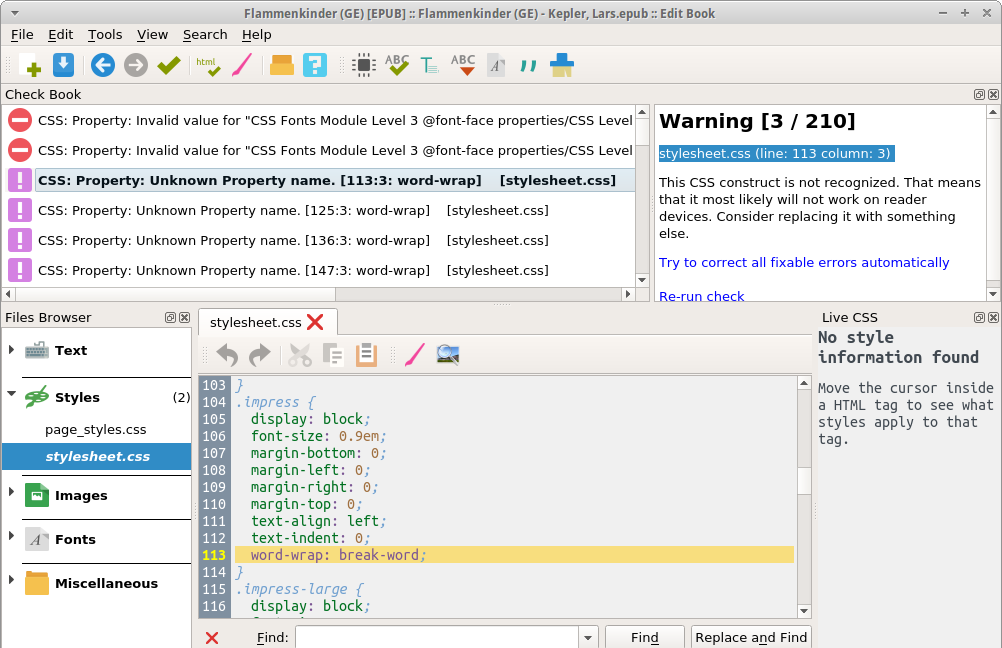The width and height of the screenshot is (1002, 648).
Task: Click the smarten punctuation quotes icon
Action: 528,65
